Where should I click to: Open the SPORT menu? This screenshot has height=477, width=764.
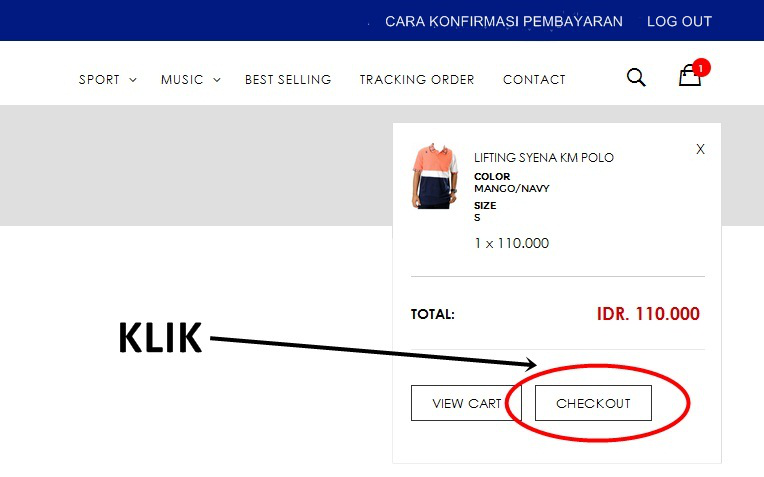click(99, 79)
